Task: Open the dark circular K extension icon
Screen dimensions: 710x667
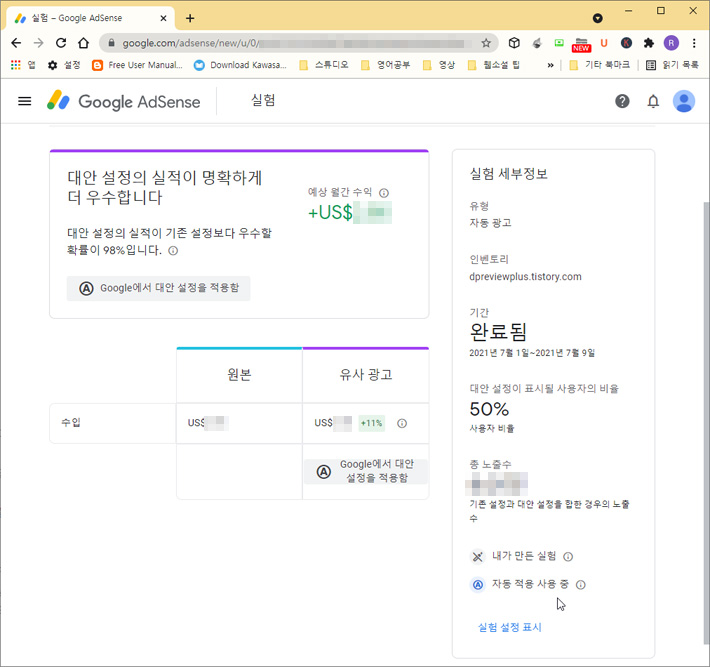Action: tap(626, 43)
